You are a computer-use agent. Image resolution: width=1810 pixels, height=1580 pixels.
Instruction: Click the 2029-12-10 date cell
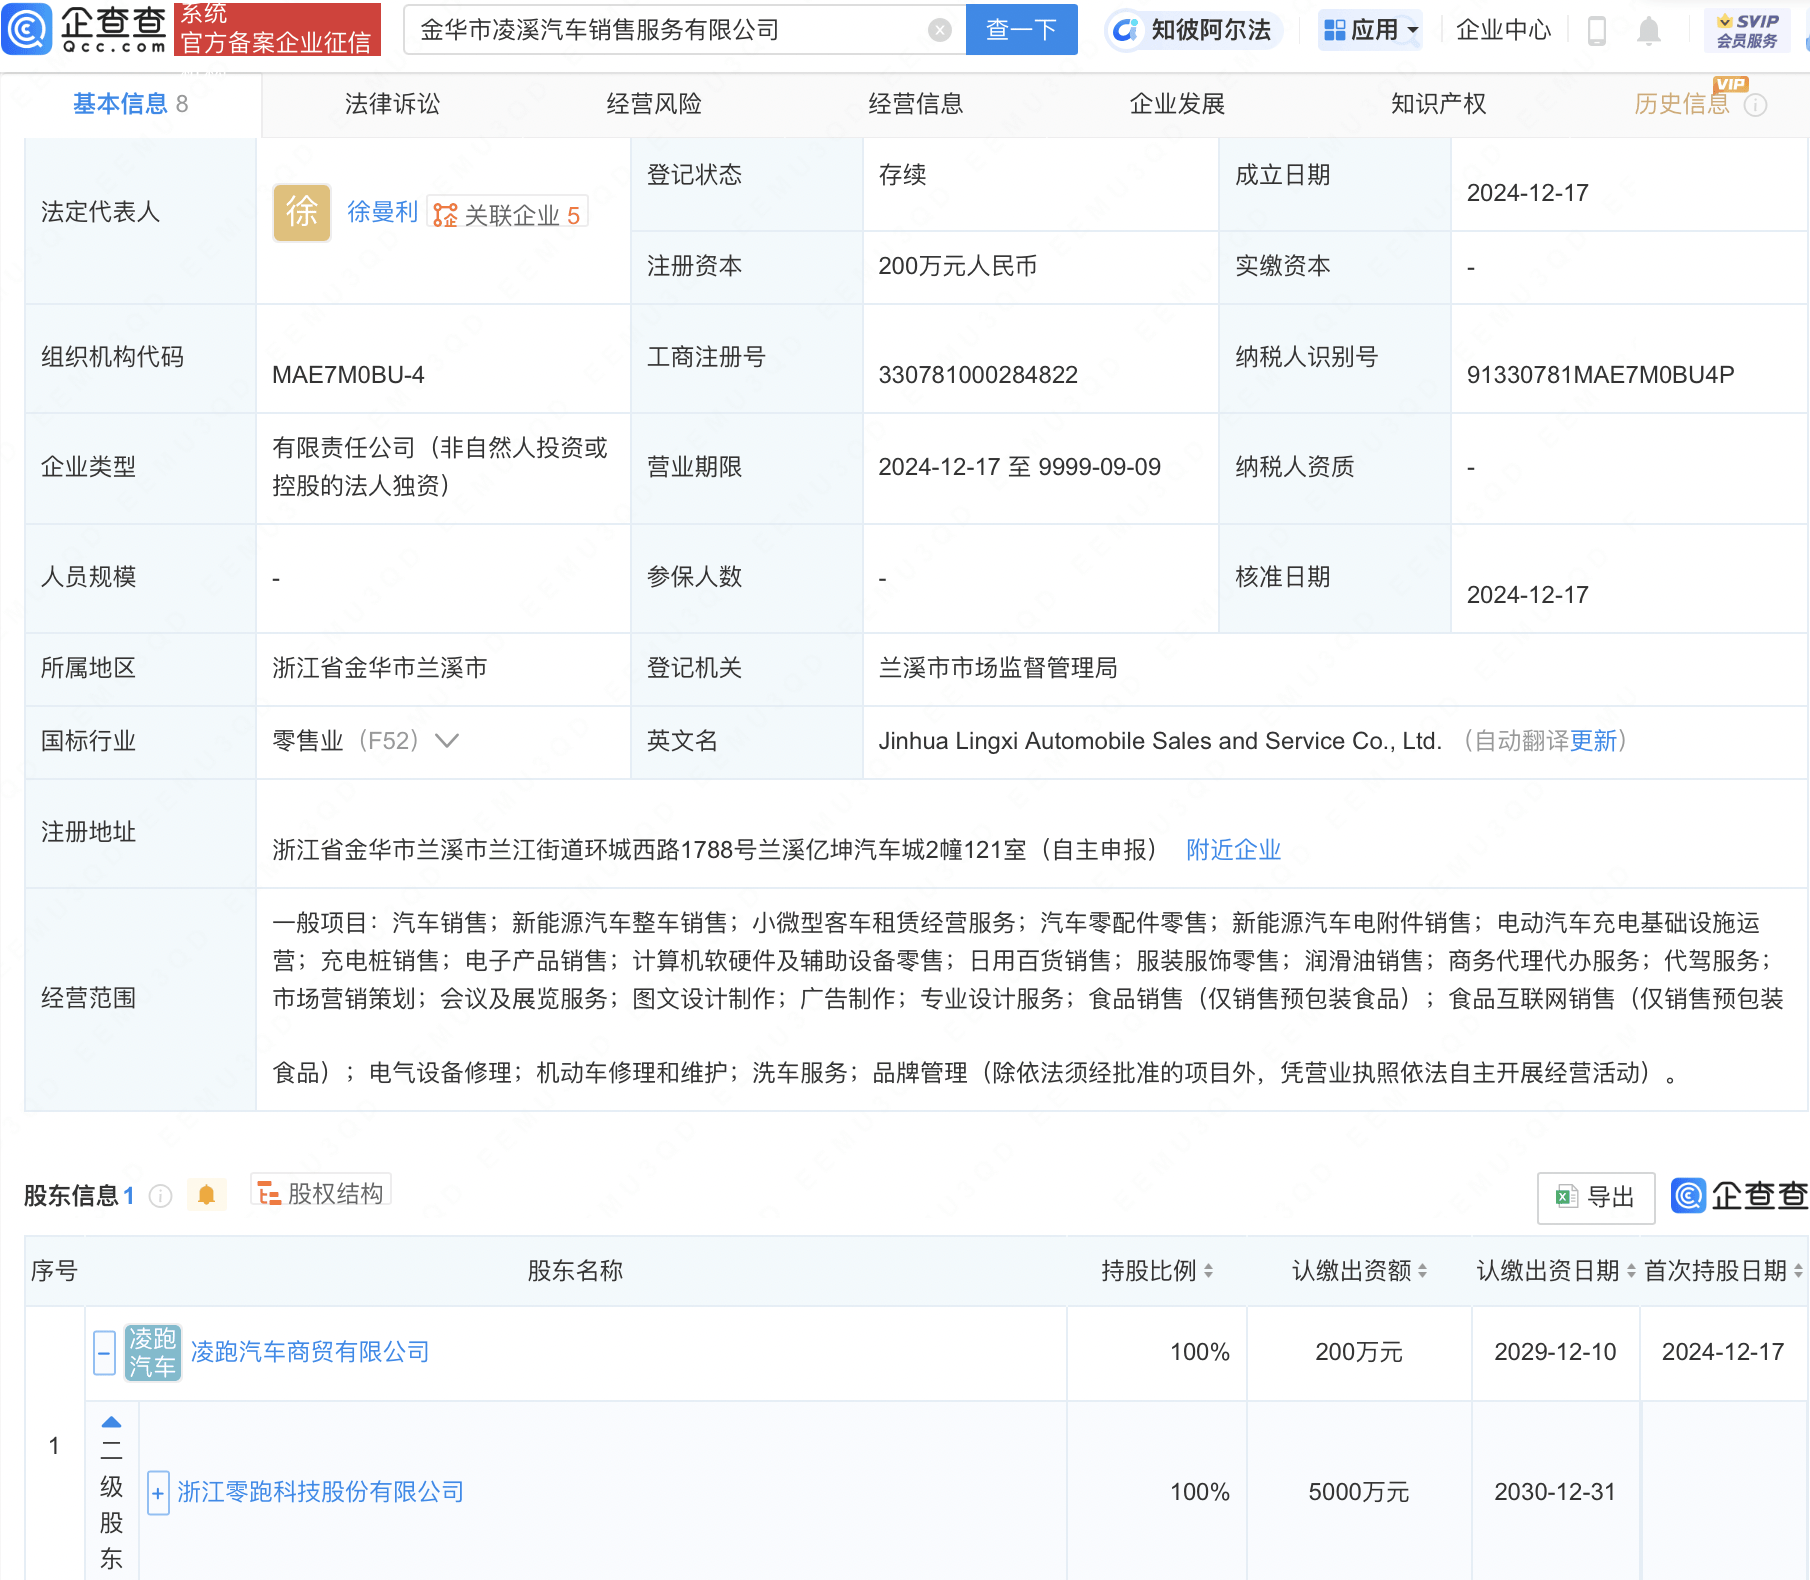click(x=1555, y=1352)
